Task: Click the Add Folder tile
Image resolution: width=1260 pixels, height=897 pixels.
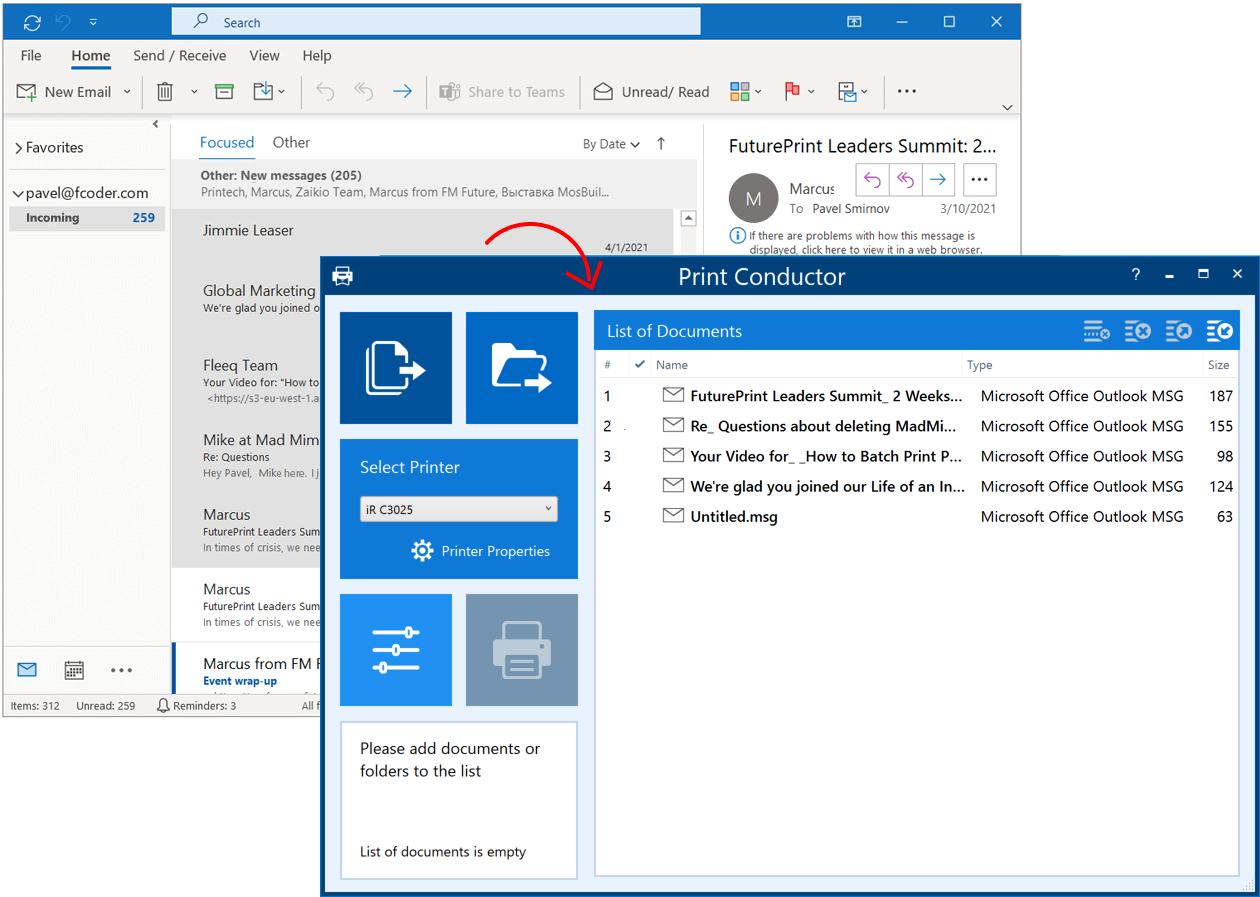Action: [521, 368]
